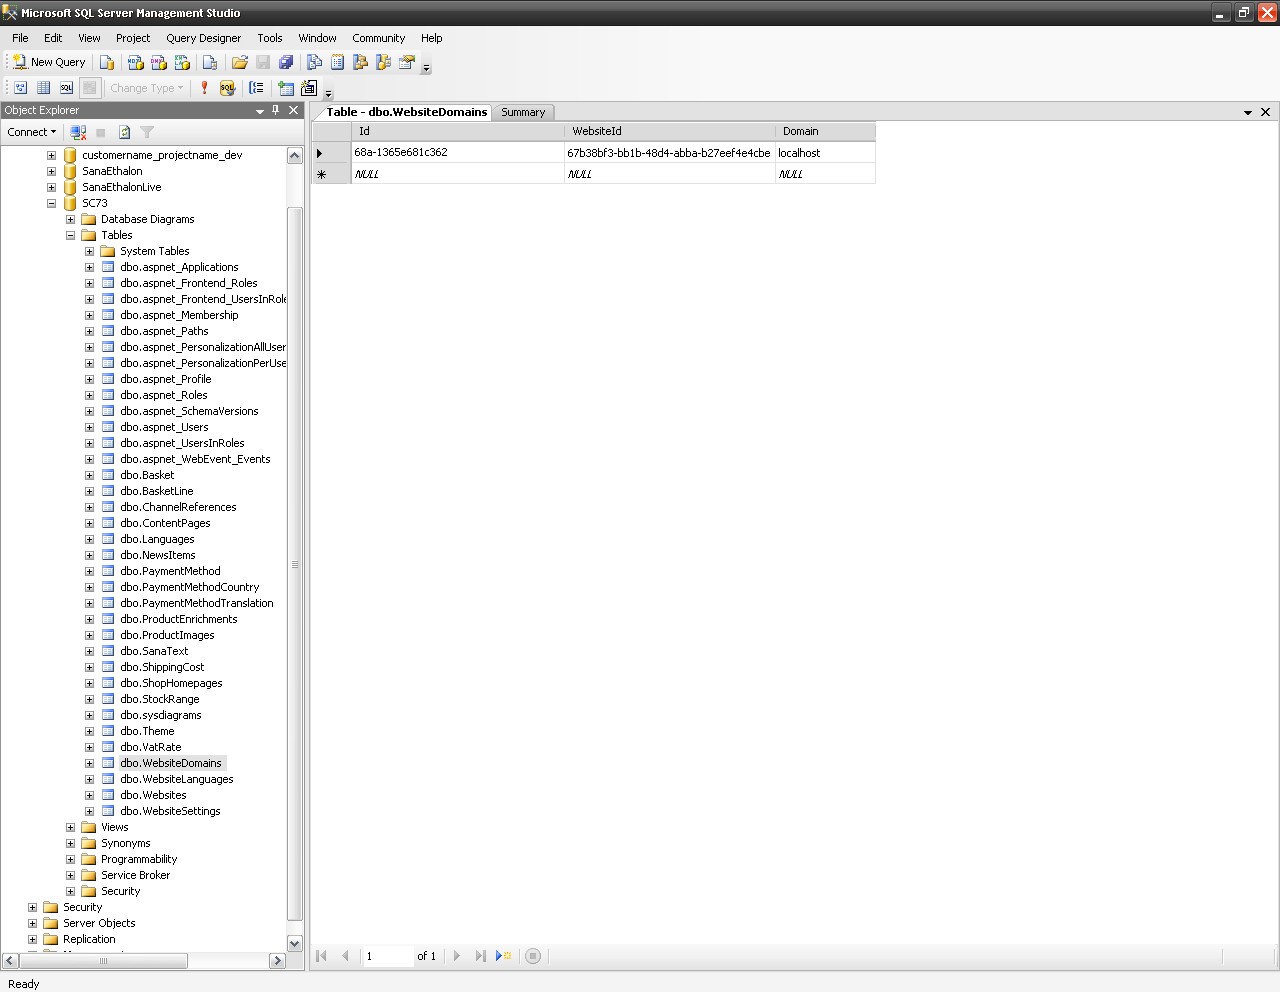Click the Add Group By icon
Viewport: 1280px width, 992px height.
[256, 88]
